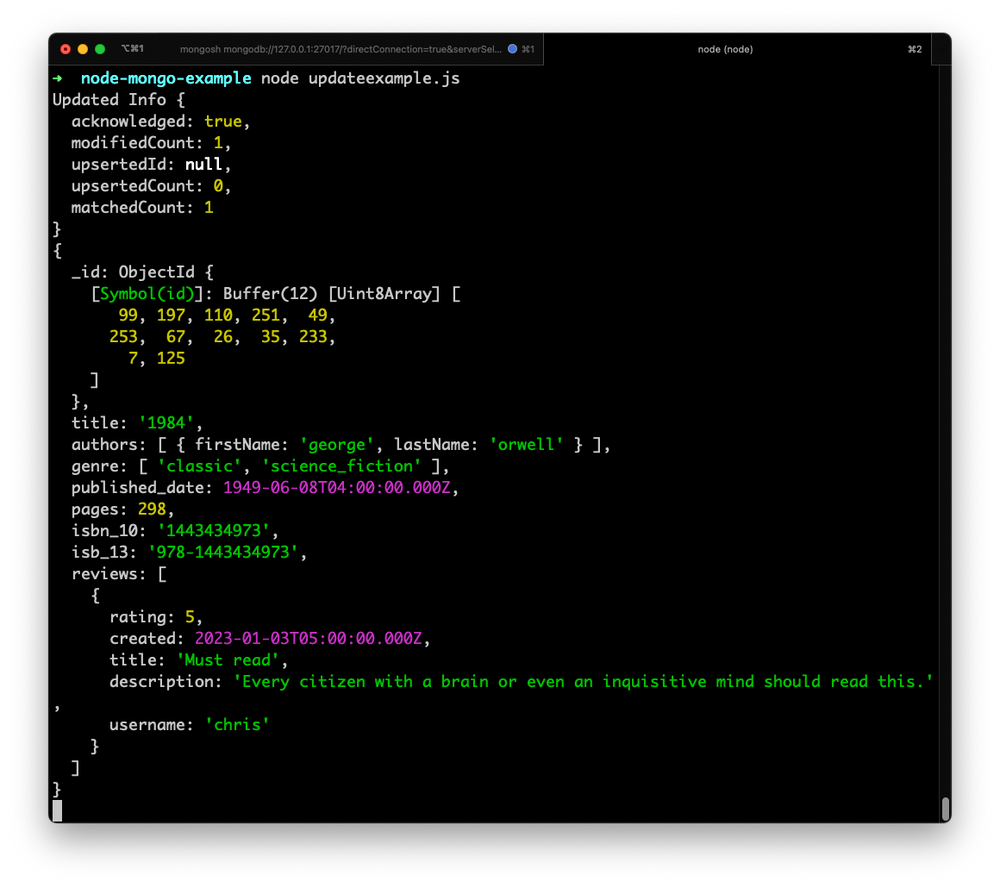This screenshot has width=1000, height=887.
Task: Click the green zoom traffic light button
Action: (100, 48)
